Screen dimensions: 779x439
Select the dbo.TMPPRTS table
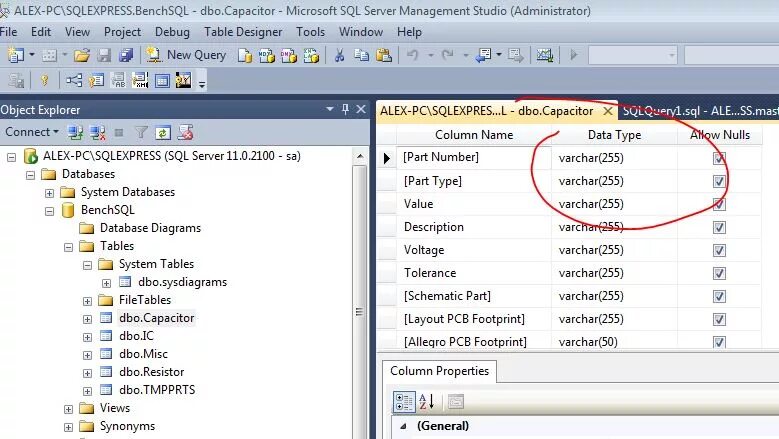coord(157,390)
